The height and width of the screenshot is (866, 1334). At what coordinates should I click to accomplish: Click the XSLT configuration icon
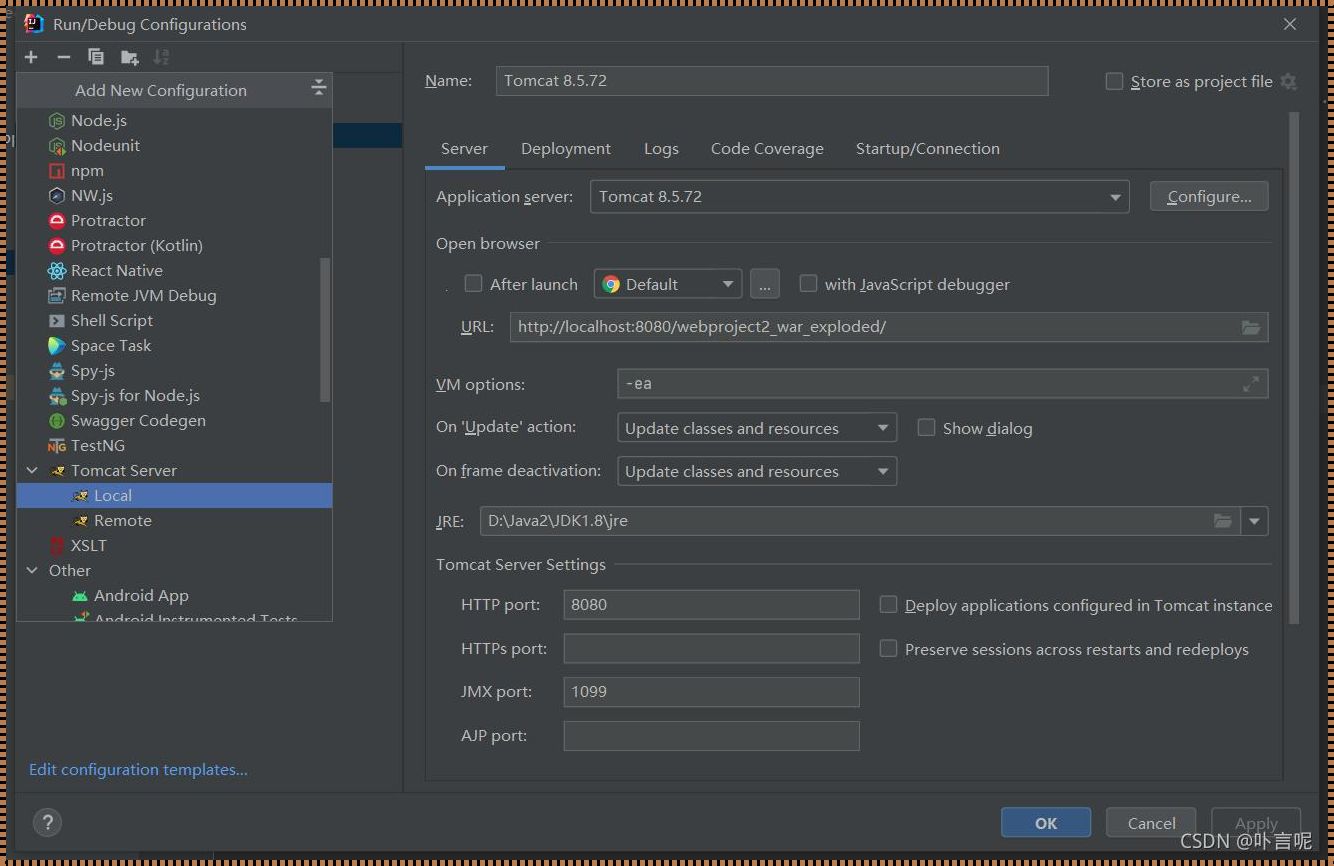(x=57, y=545)
